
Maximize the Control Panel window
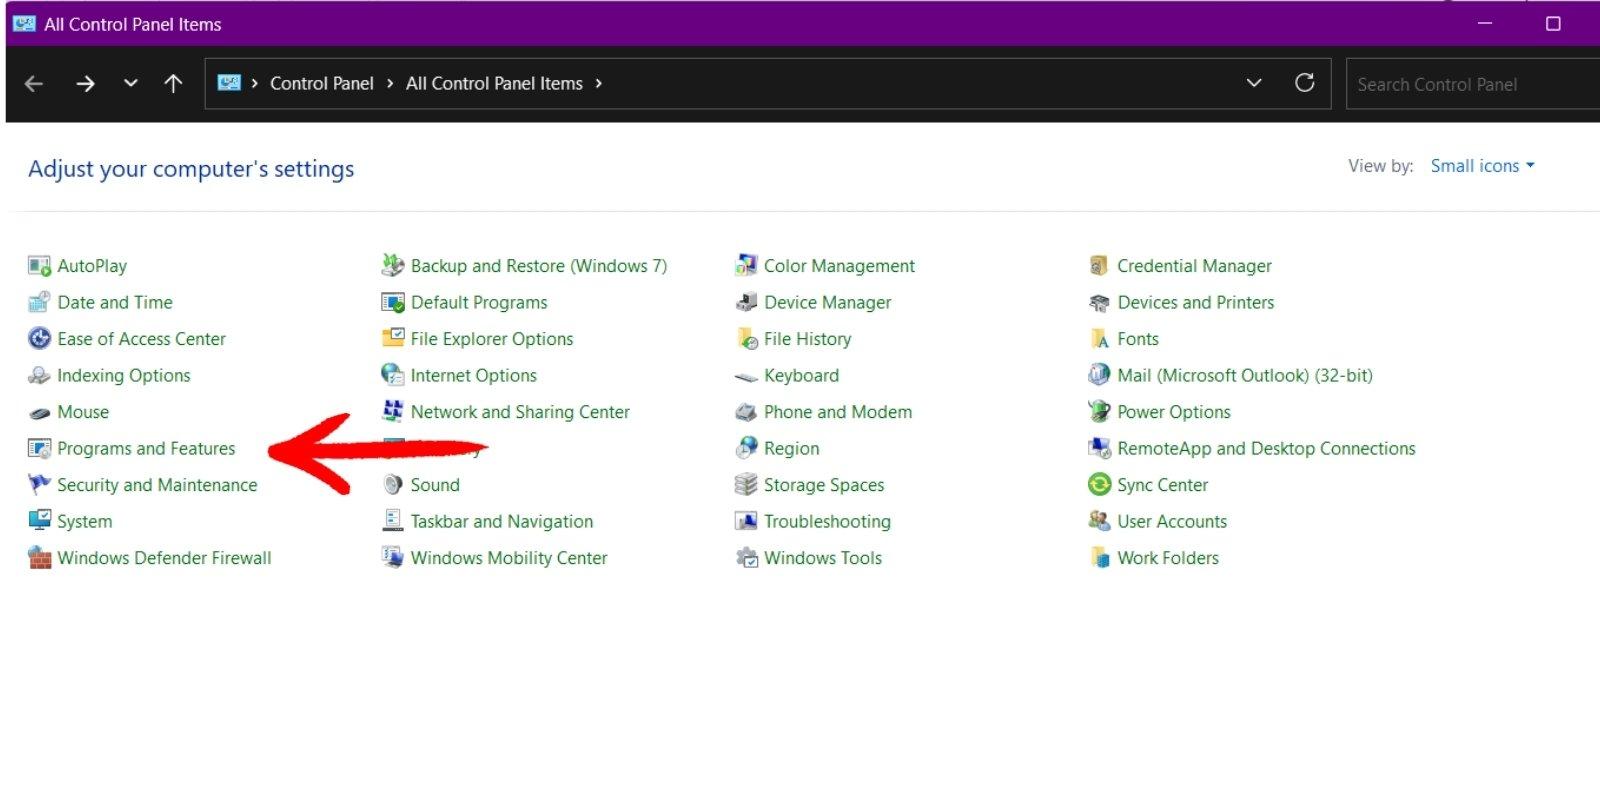(1553, 23)
